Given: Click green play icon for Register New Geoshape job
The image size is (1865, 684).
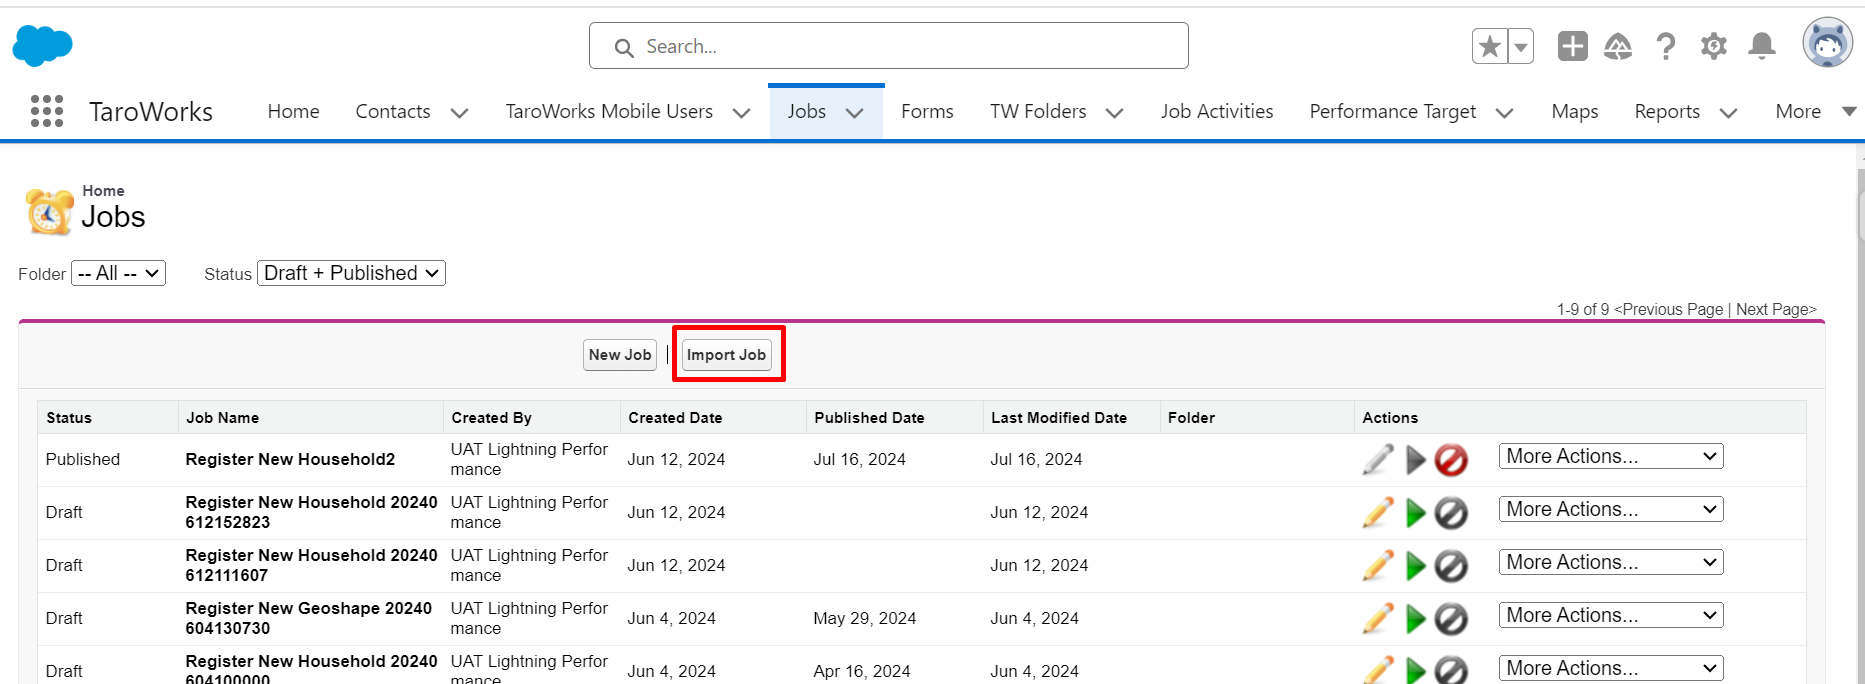Looking at the screenshot, I should 1415,619.
